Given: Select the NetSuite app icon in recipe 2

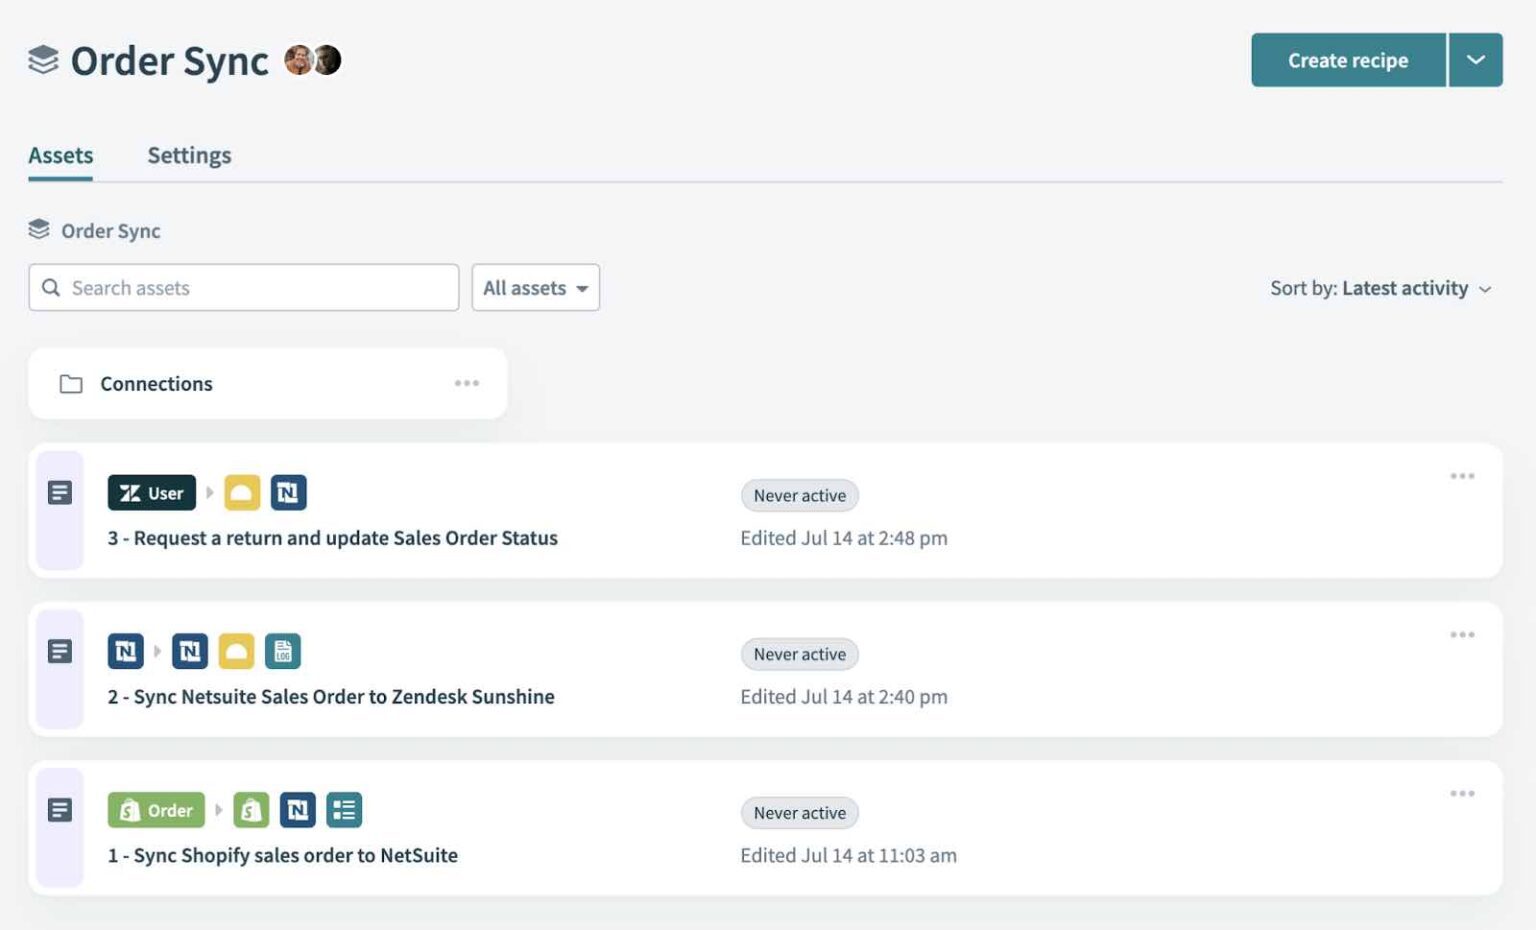Looking at the screenshot, I should point(190,651).
